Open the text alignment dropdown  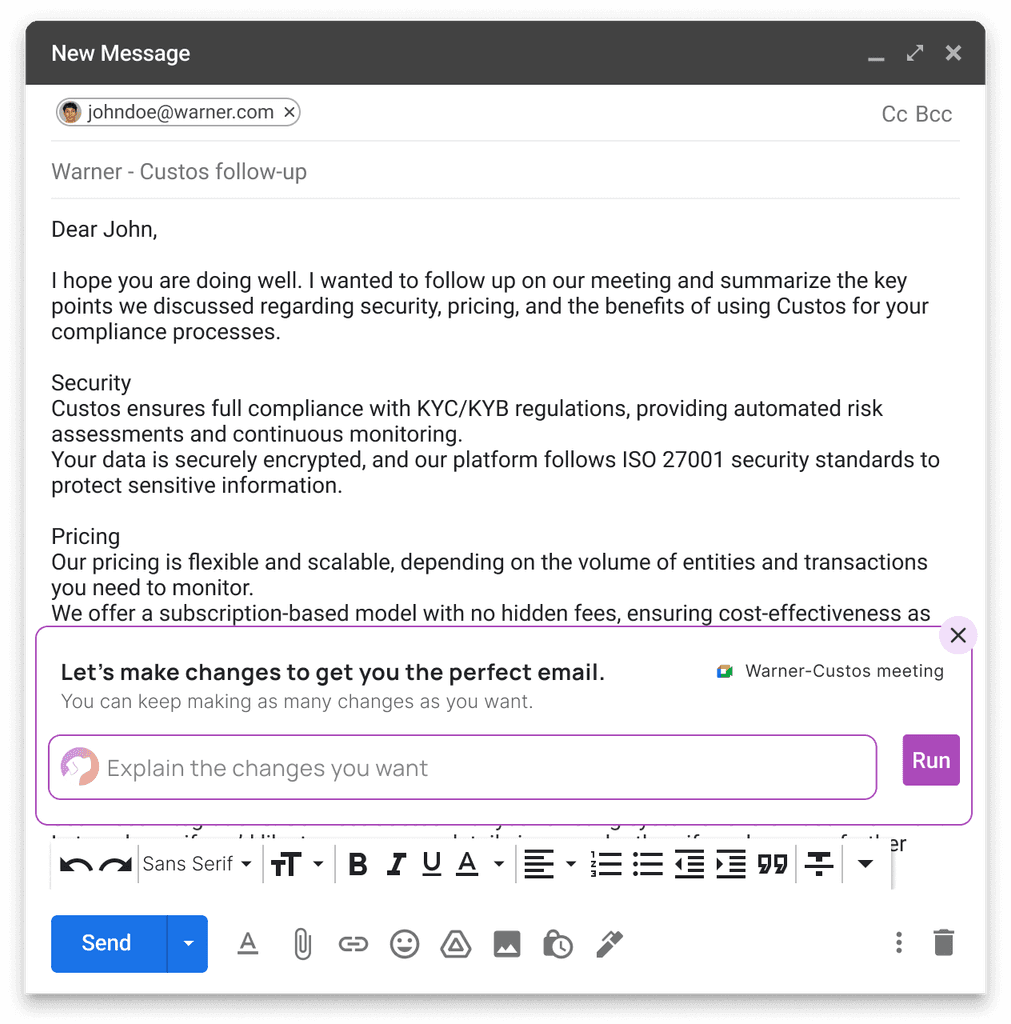(x=550, y=864)
